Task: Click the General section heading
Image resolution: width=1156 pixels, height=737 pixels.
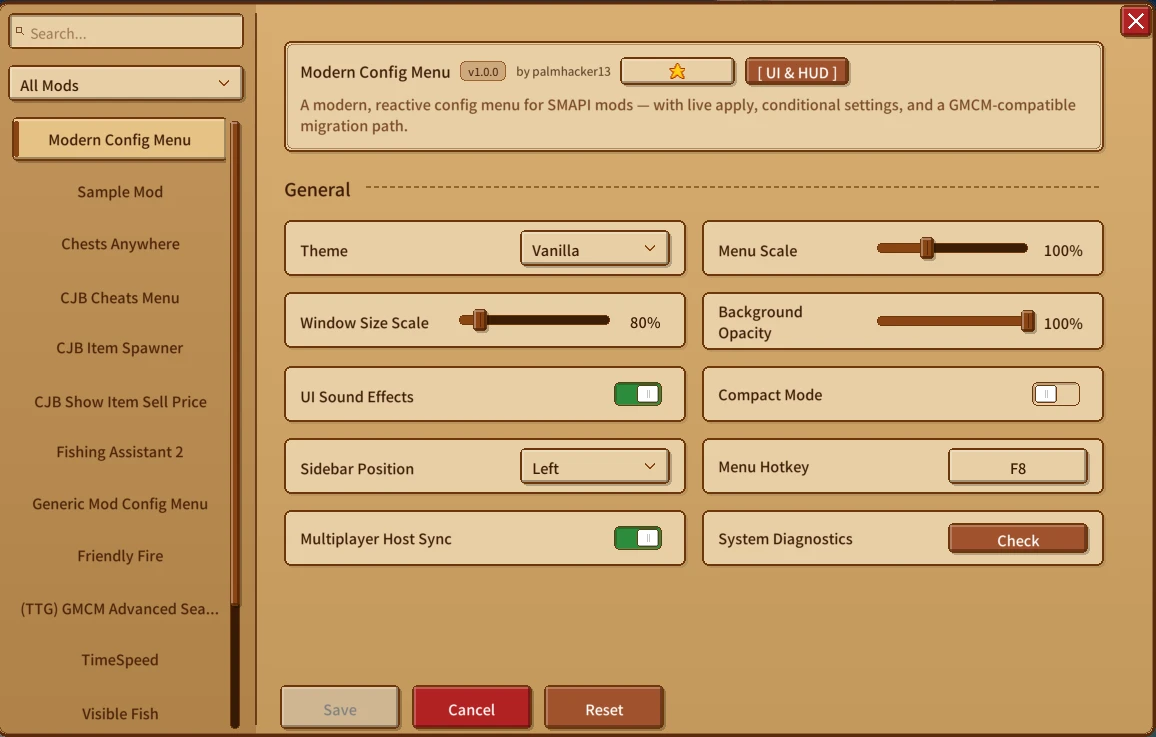Action: [x=318, y=189]
